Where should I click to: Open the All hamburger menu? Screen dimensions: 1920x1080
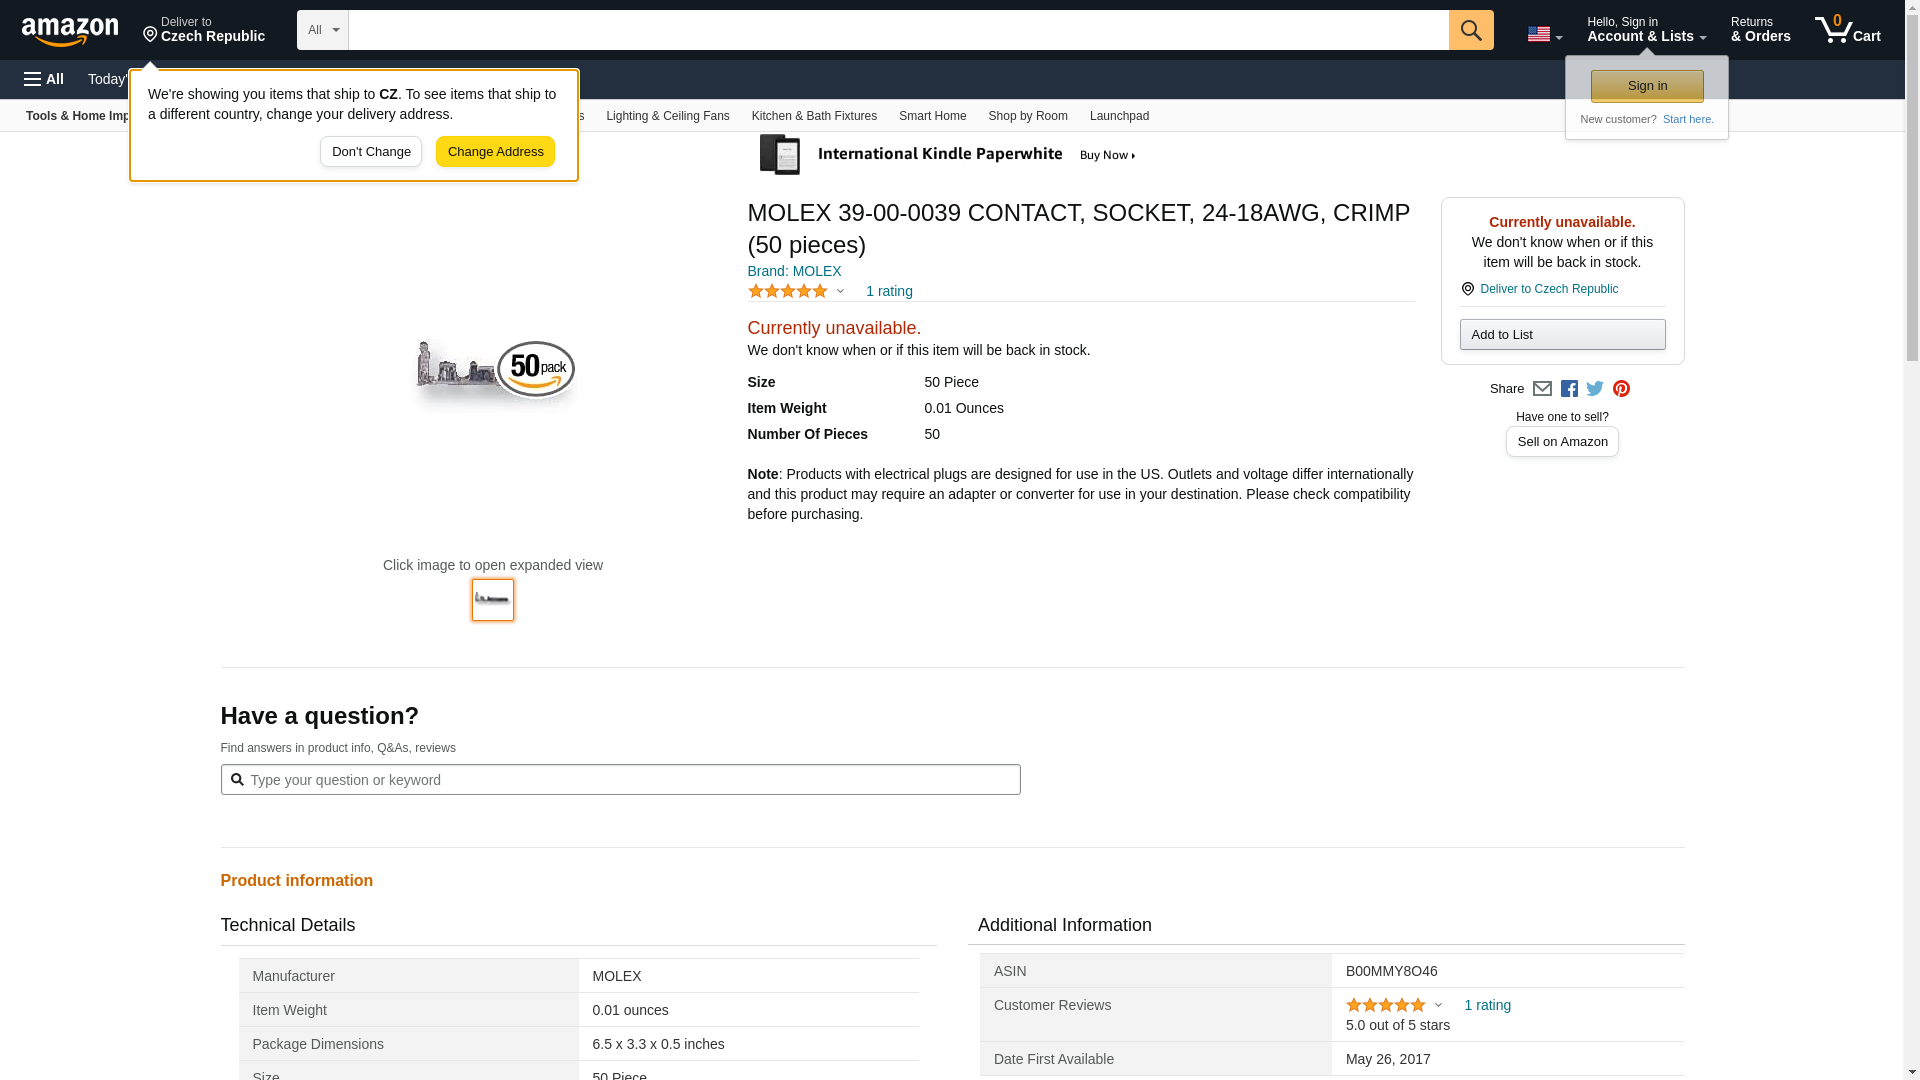[x=44, y=79]
